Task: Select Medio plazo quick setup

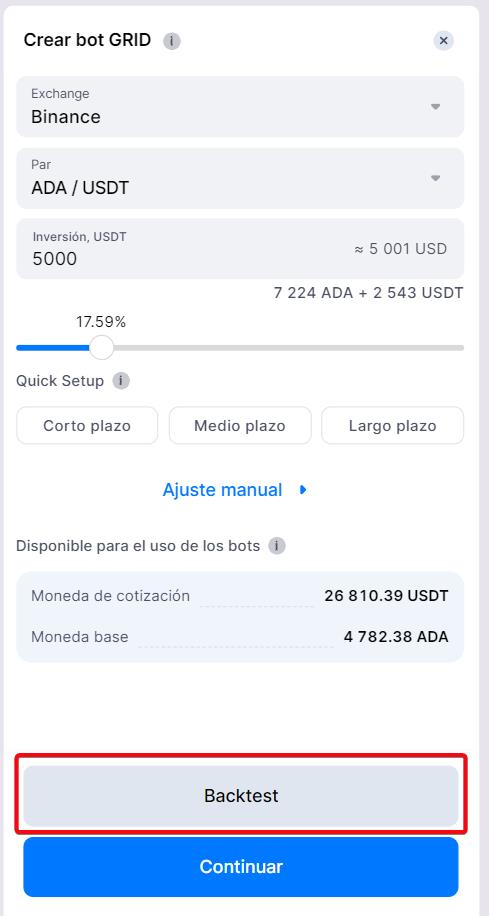Action: pyautogui.click(x=240, y=425)
